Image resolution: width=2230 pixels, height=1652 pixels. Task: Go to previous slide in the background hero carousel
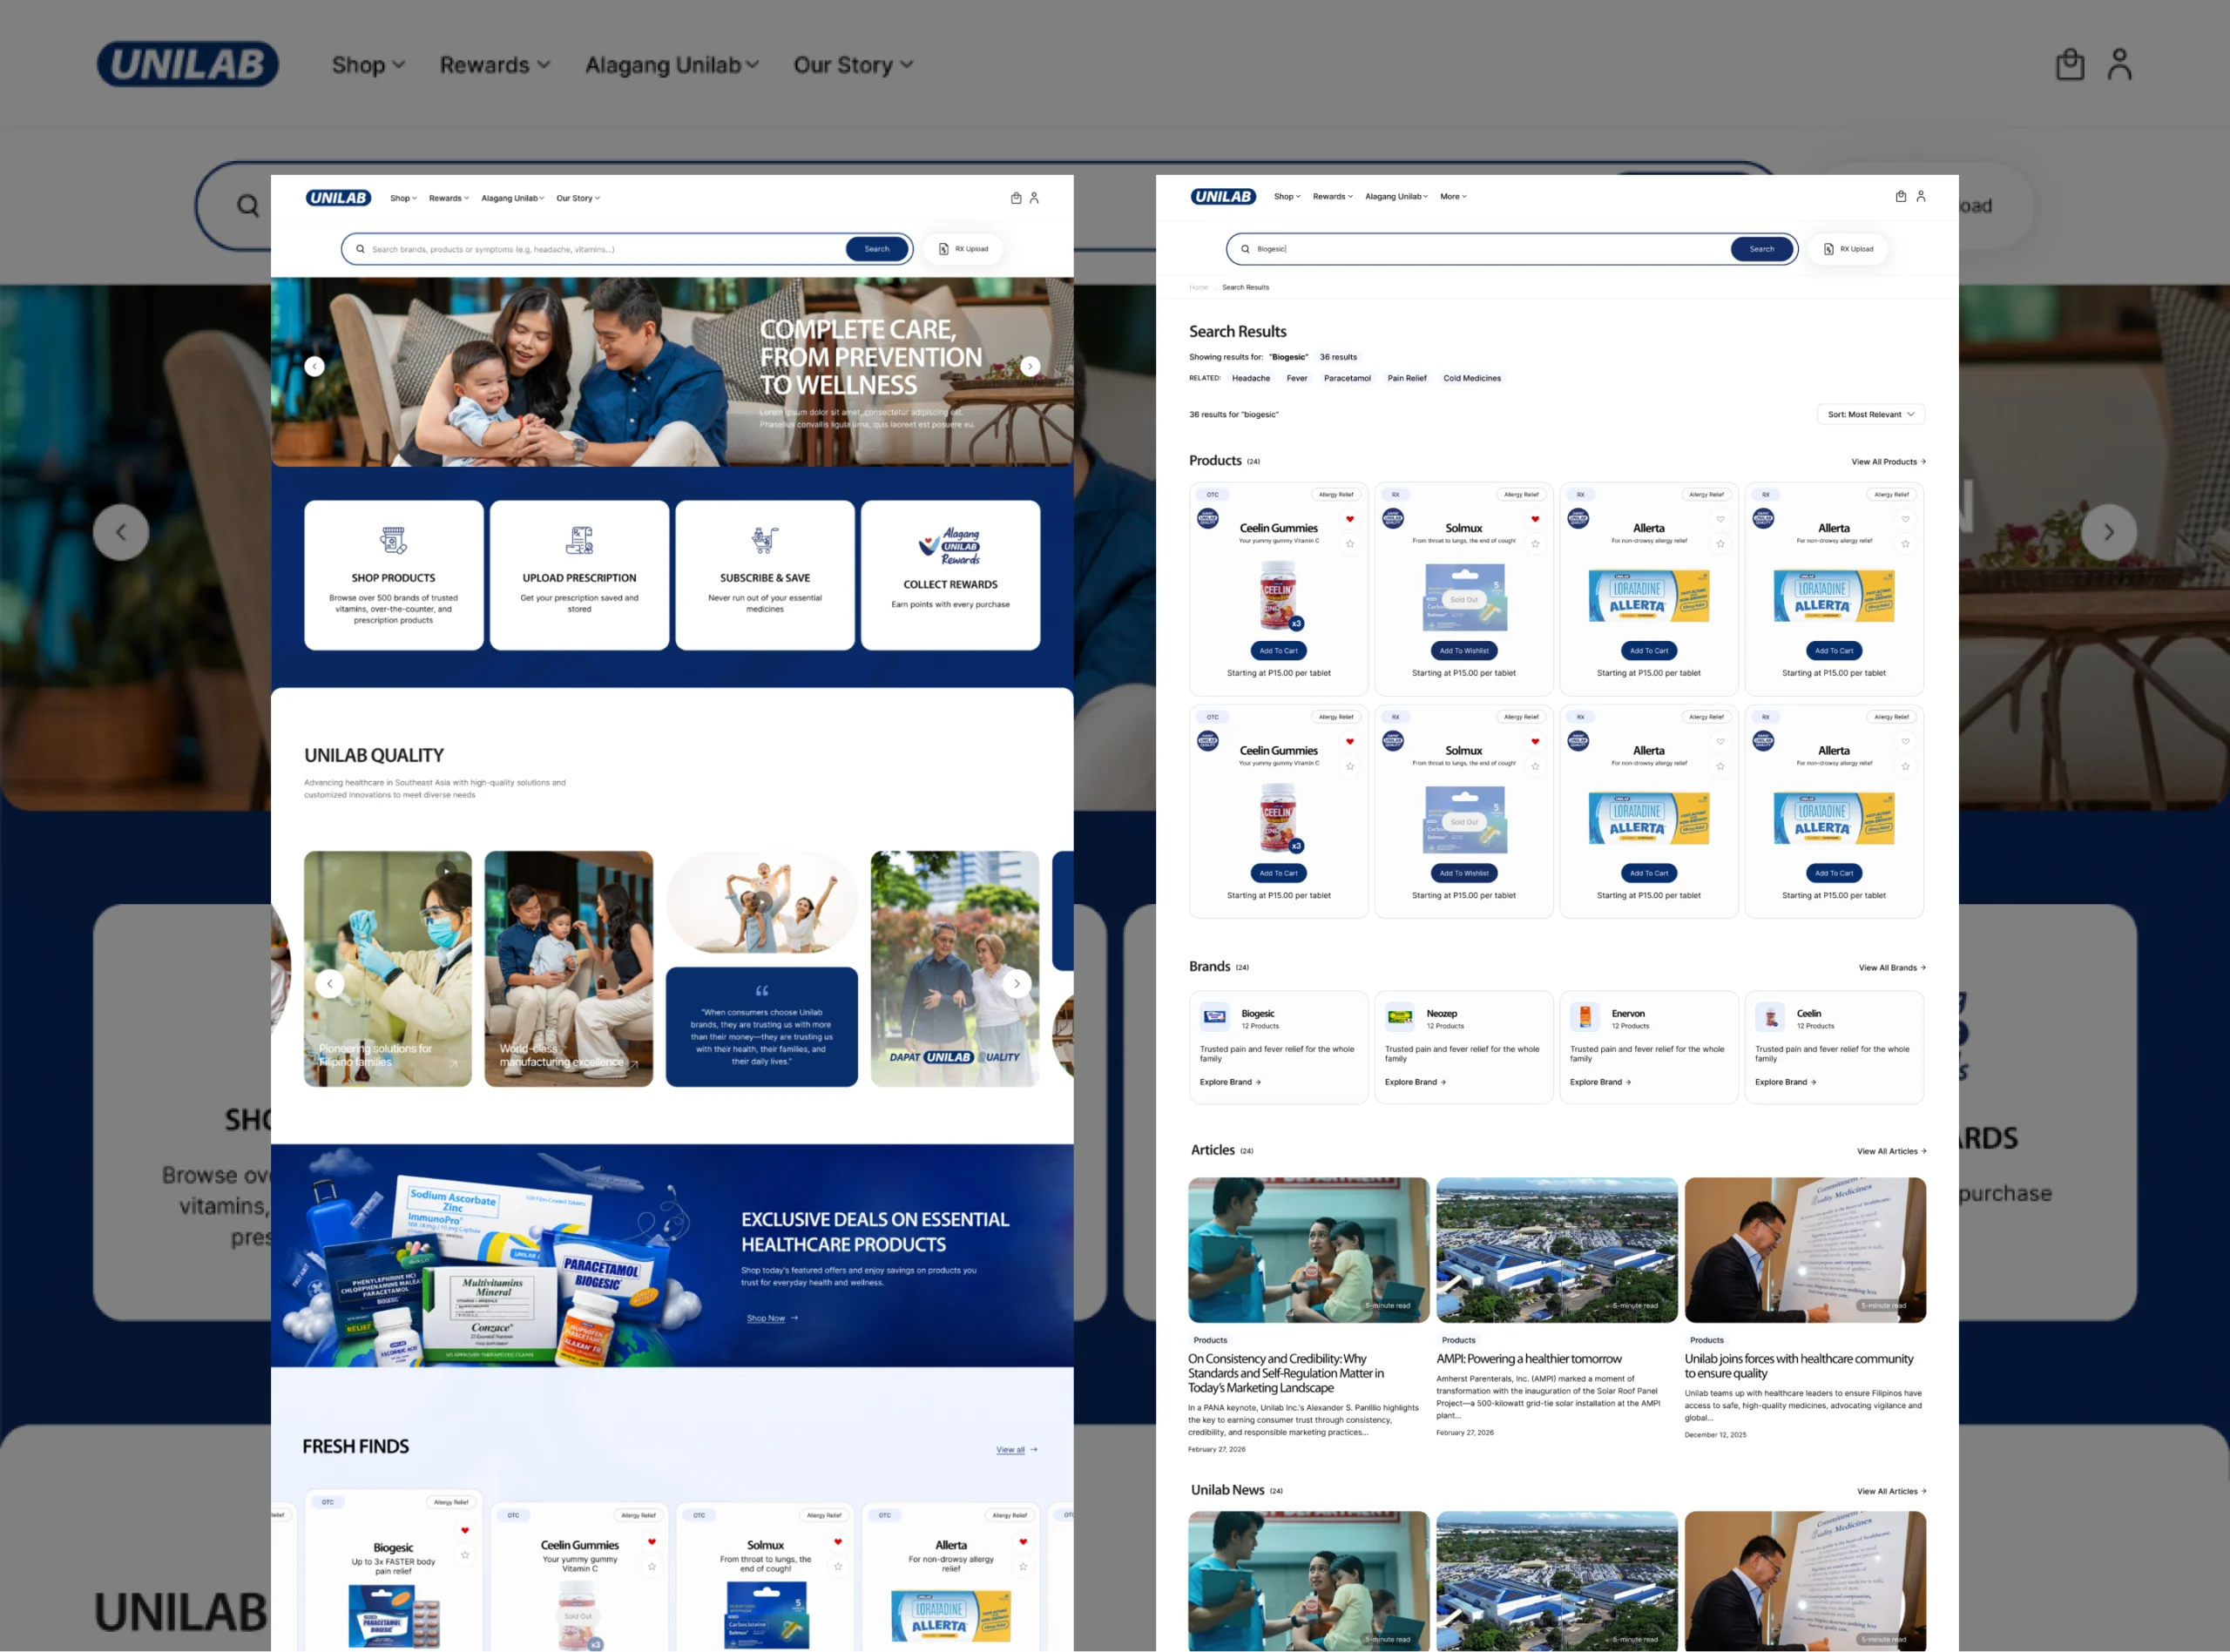(121, 532)
